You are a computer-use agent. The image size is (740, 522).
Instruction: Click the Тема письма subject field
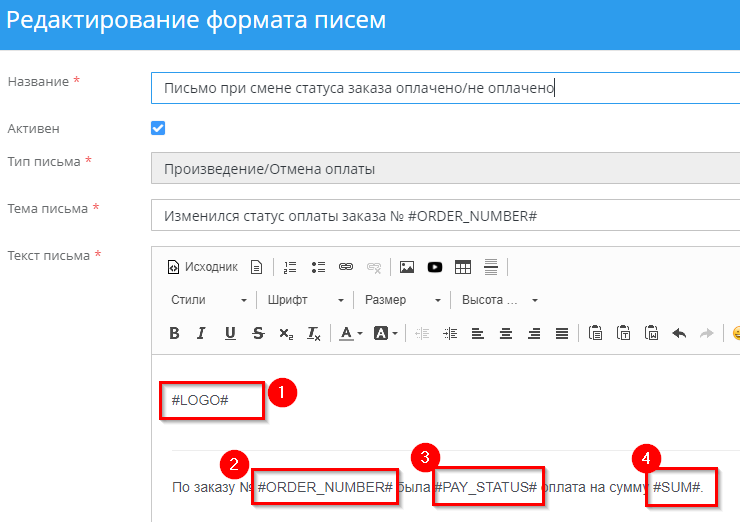click(445, 216)
